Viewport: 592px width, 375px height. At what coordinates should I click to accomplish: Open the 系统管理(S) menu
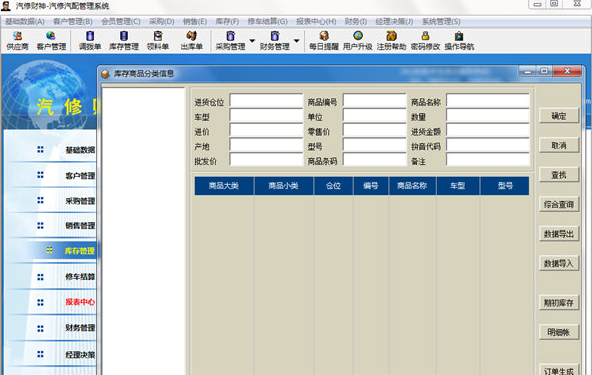tap(441, 22)
